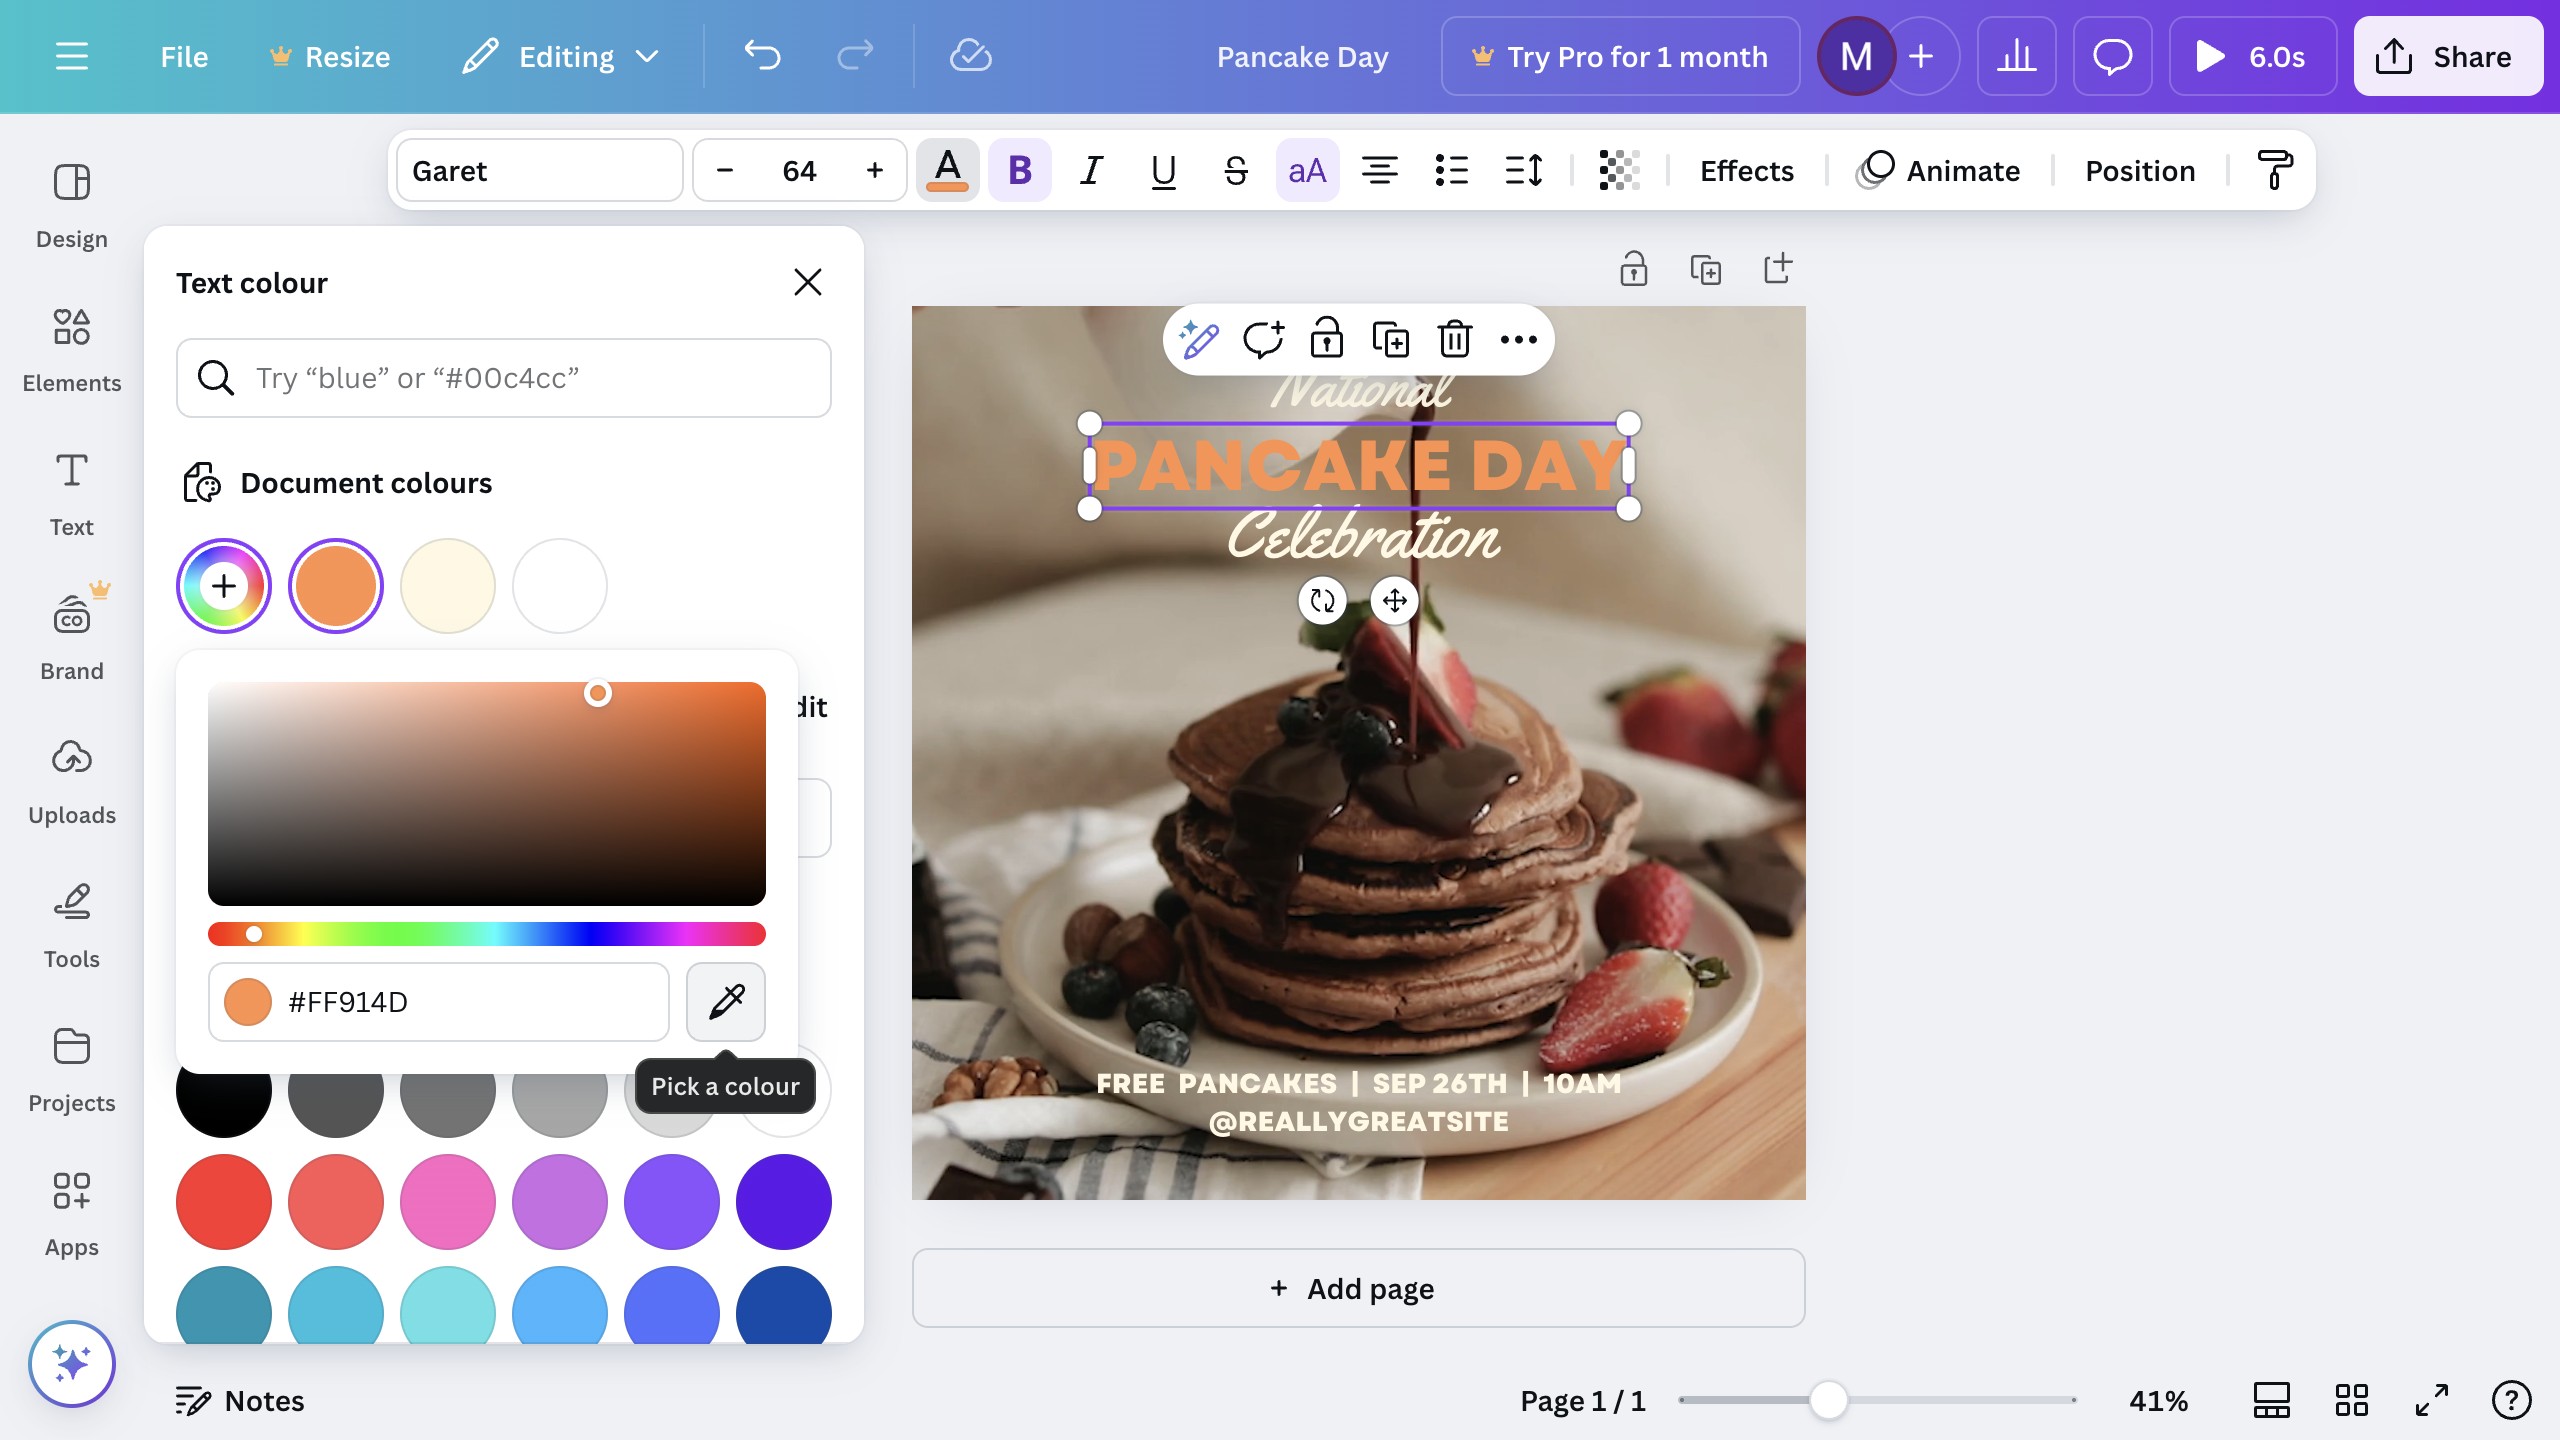The image size is (2560, 1440).
Task: Select the copy style paint roller
Action: pyautogui.click(x=2275, y=171)
